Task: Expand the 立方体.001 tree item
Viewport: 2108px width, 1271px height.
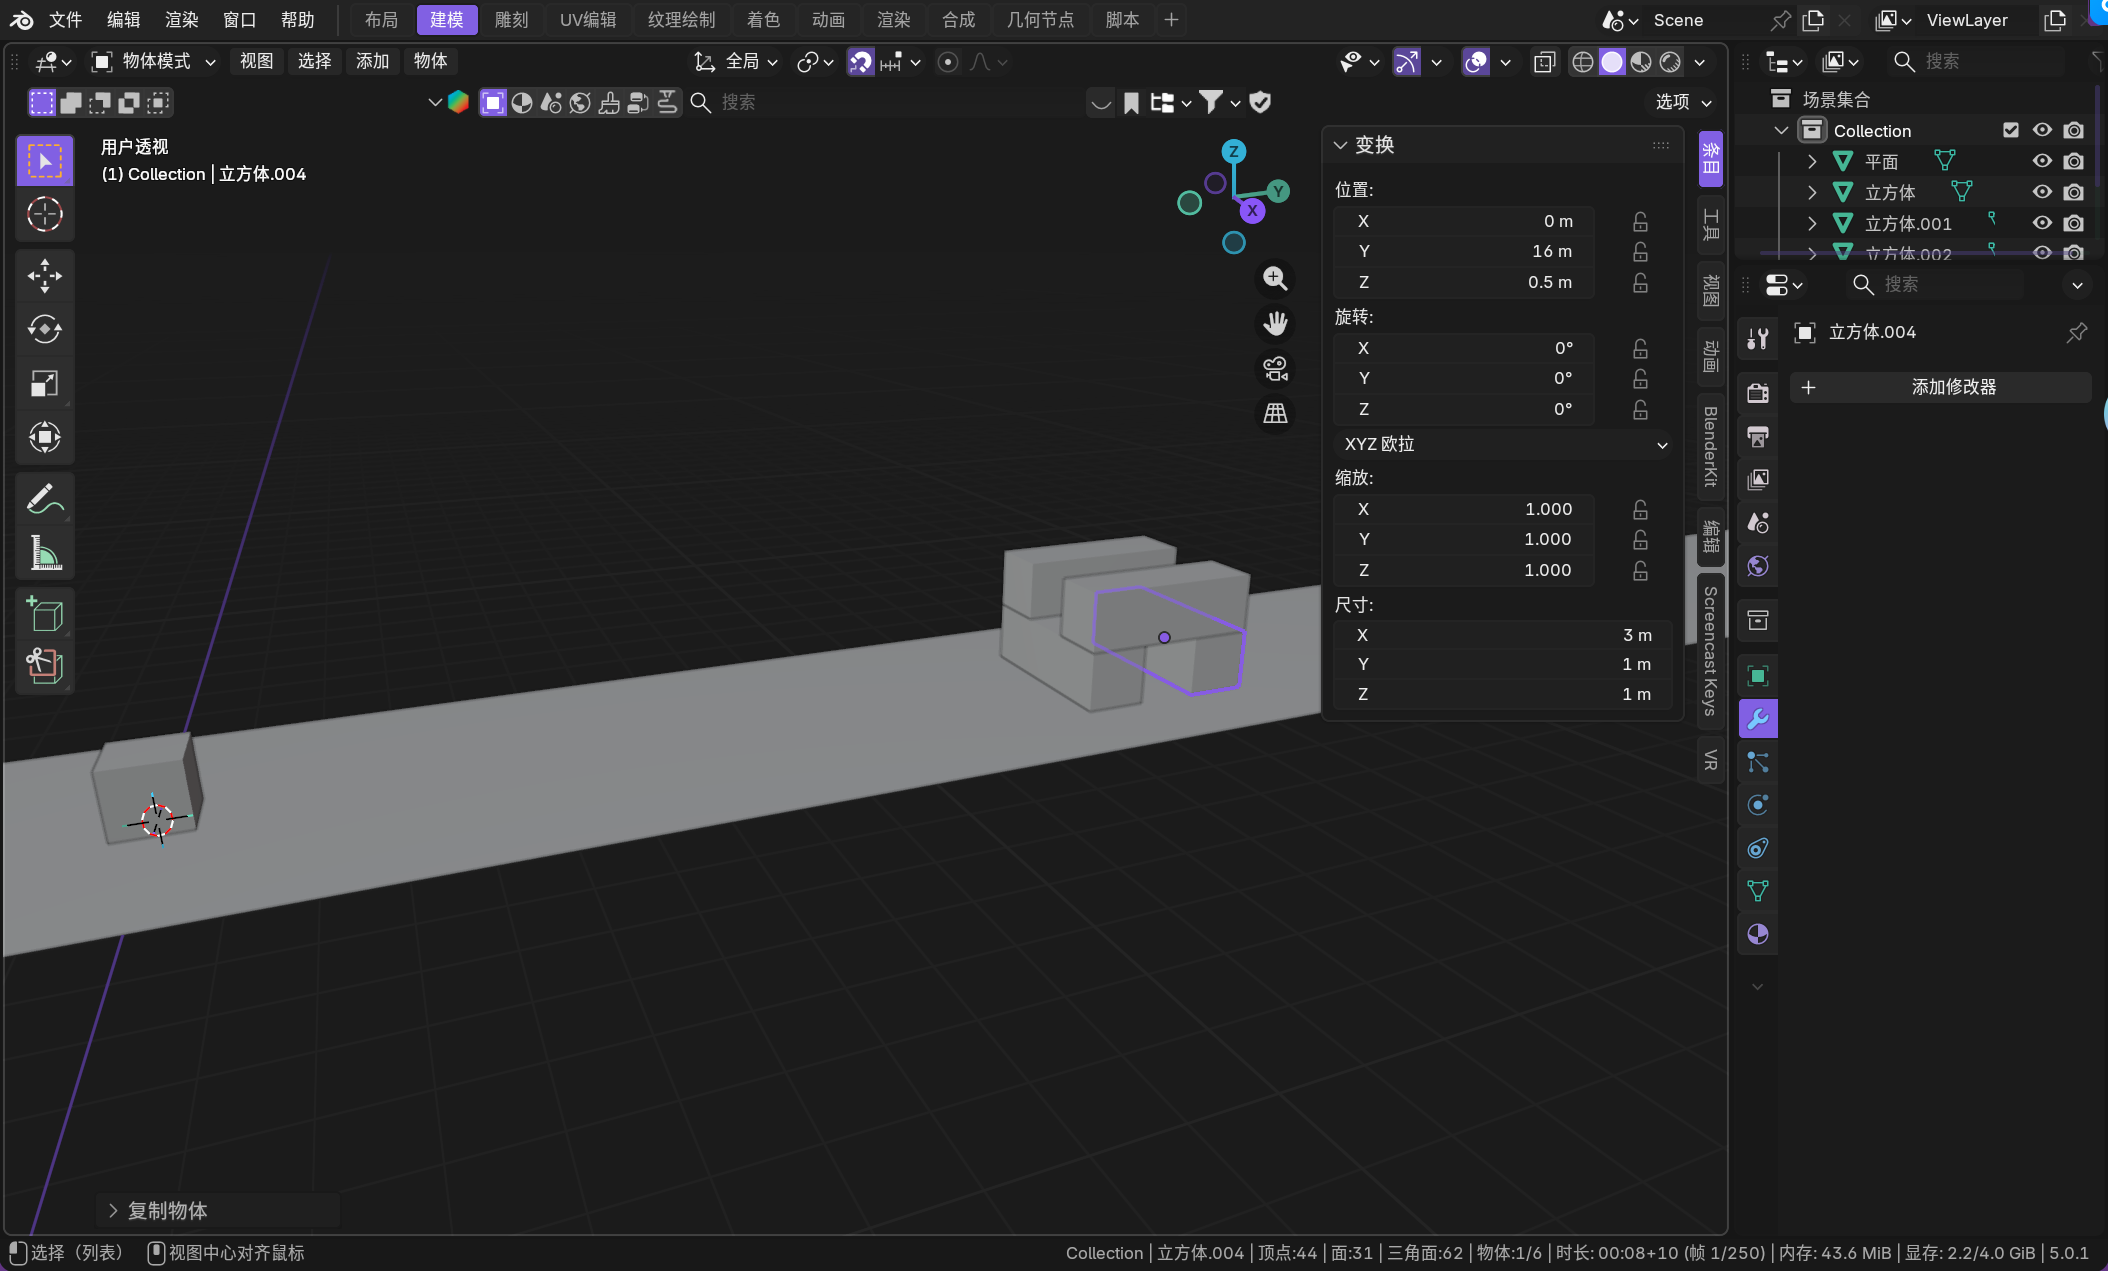Action: [1812, 223]
